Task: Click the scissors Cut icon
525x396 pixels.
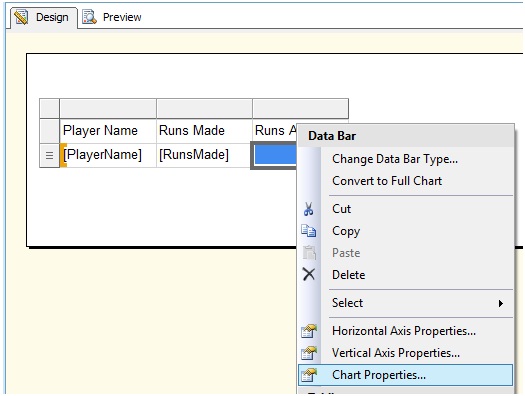Action: coord(308,209)
